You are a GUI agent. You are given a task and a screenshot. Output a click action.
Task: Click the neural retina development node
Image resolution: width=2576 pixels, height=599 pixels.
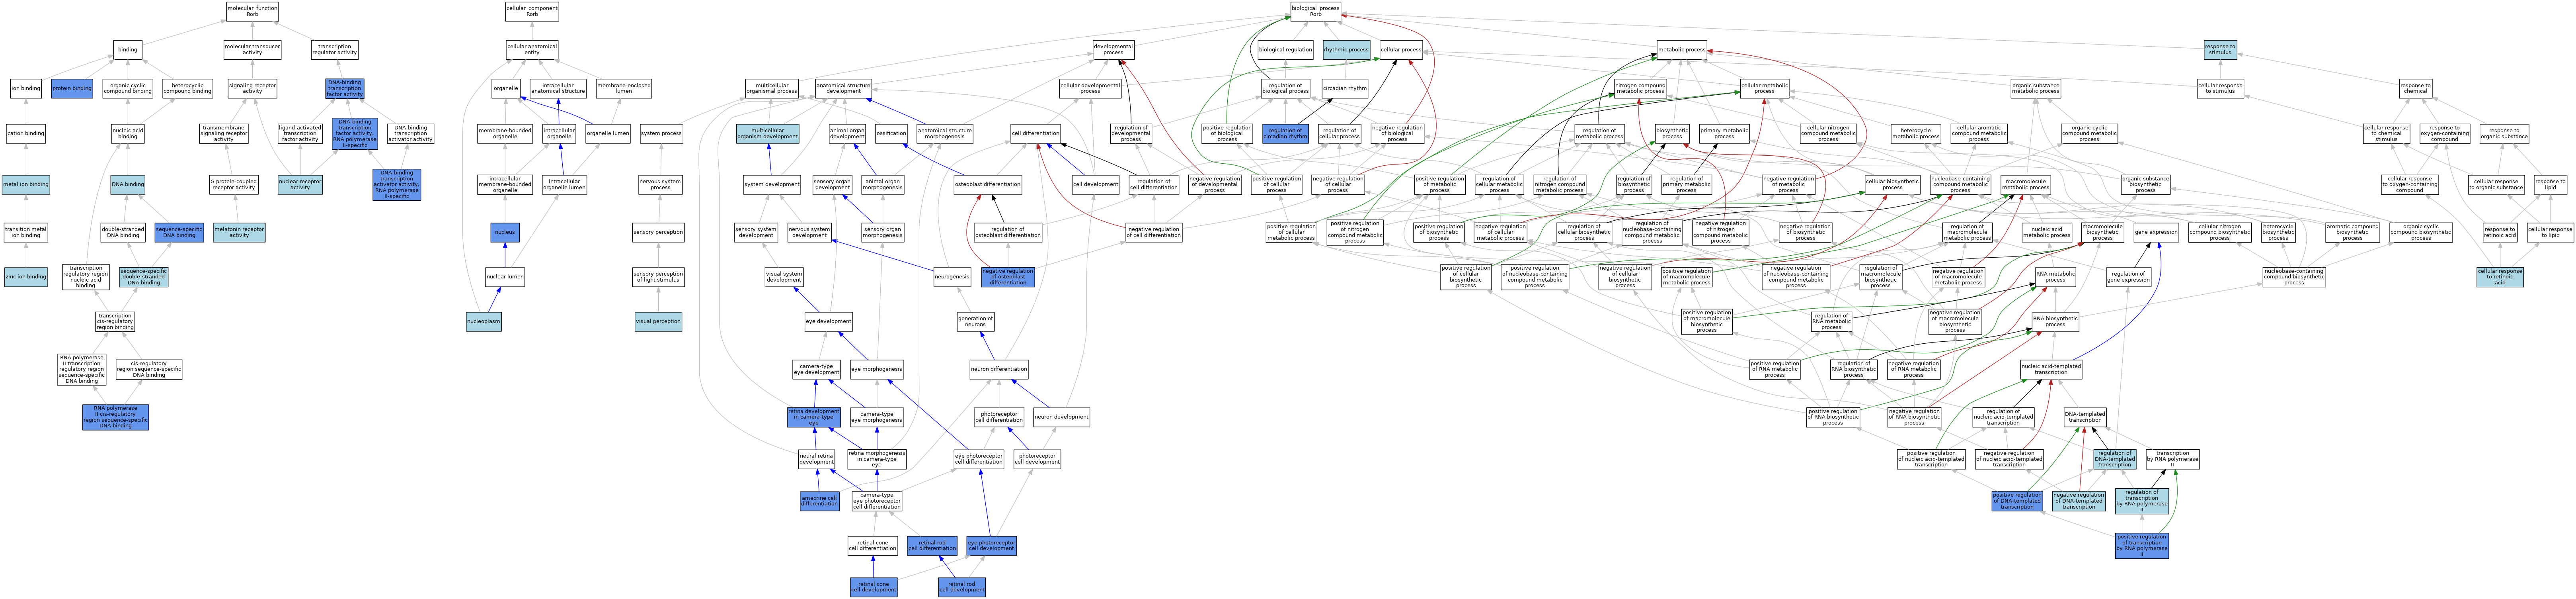pyautogui.click(x=816, y=459)
